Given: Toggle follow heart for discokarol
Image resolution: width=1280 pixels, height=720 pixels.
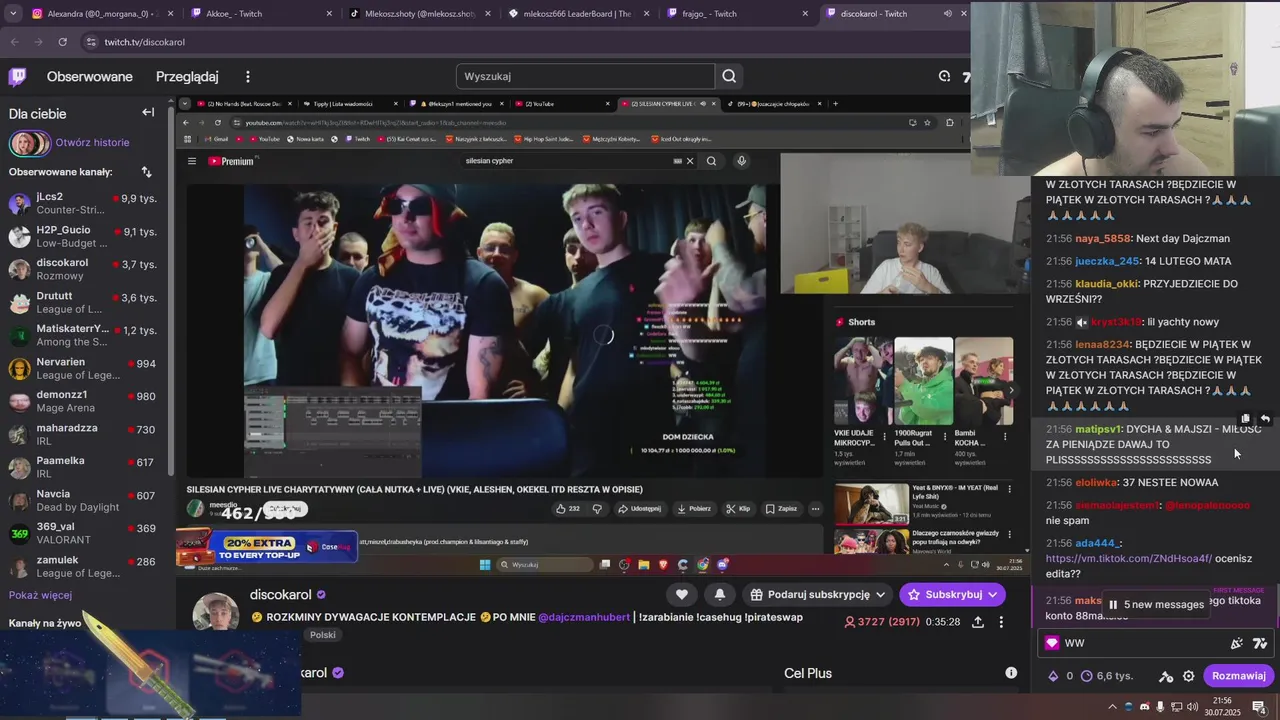Looking at the screenshot, I should (x=681, y=594).
